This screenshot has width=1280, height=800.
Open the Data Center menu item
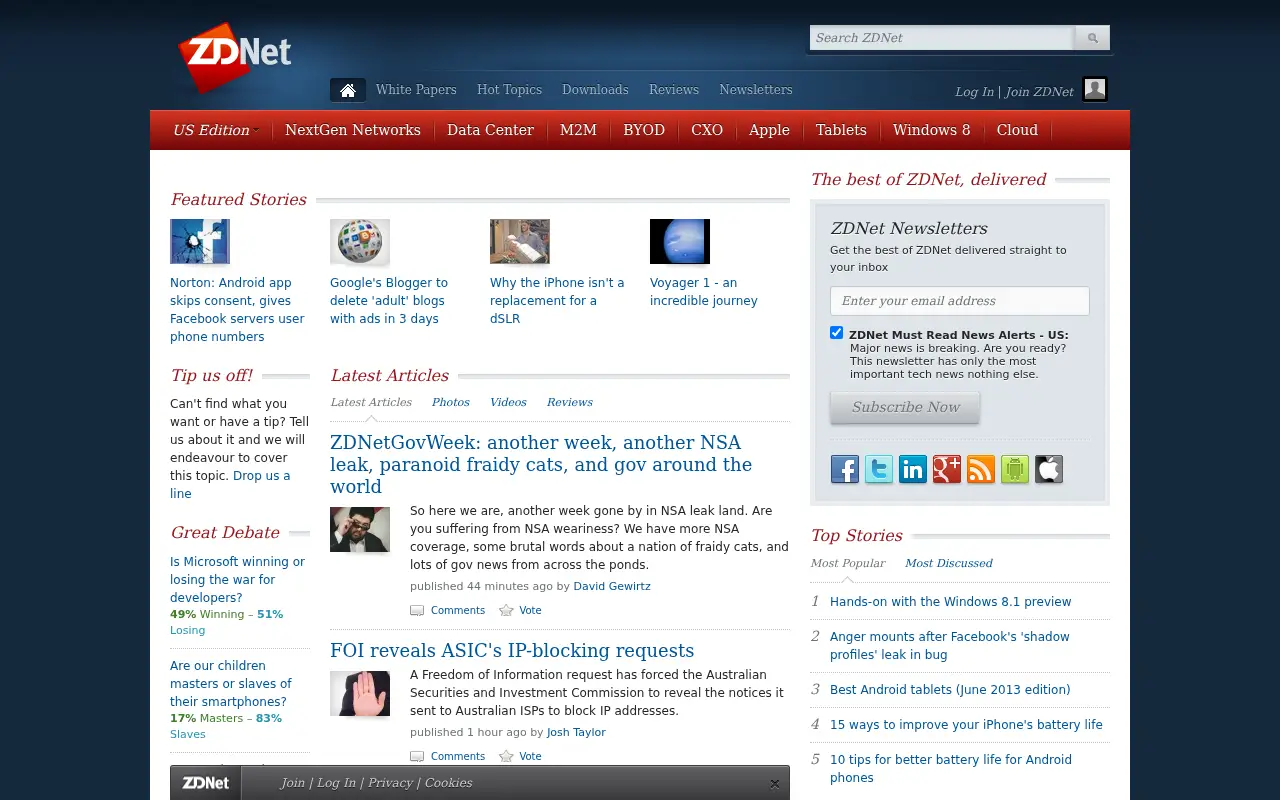pyautogui.click(x=491, y=130)
